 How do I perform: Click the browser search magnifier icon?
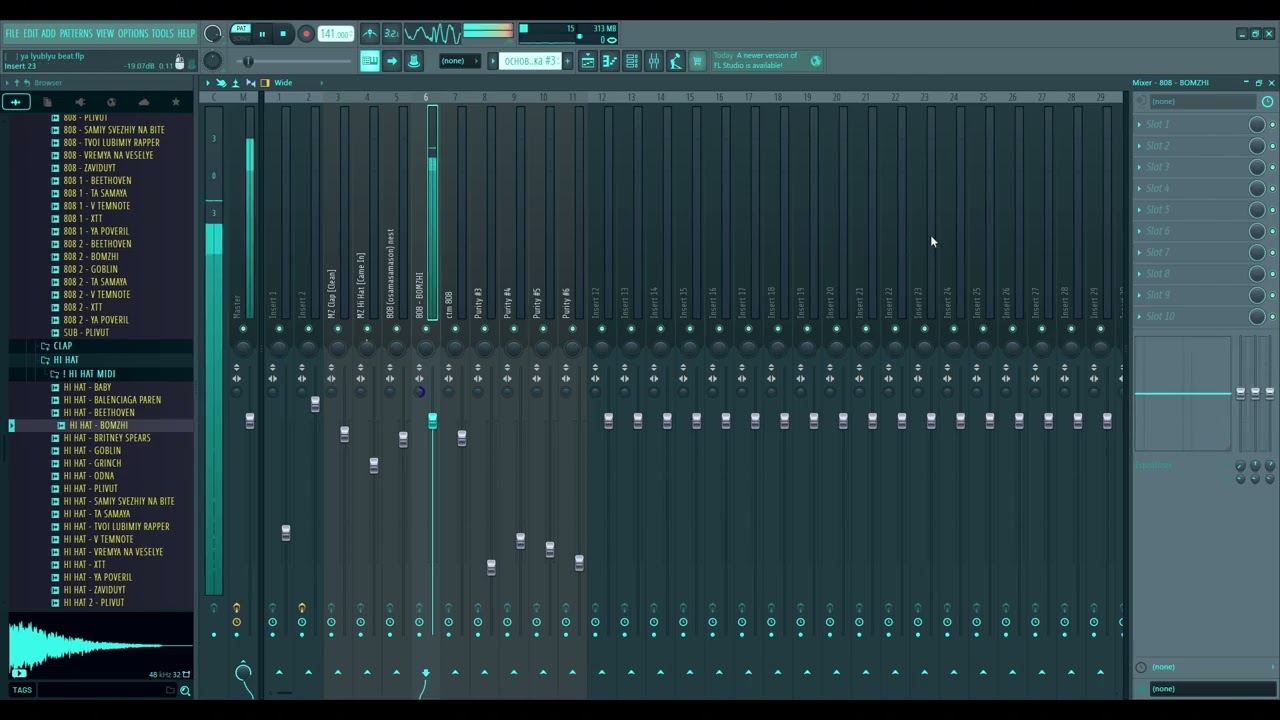pyautogui.click(x=185, y=690)
